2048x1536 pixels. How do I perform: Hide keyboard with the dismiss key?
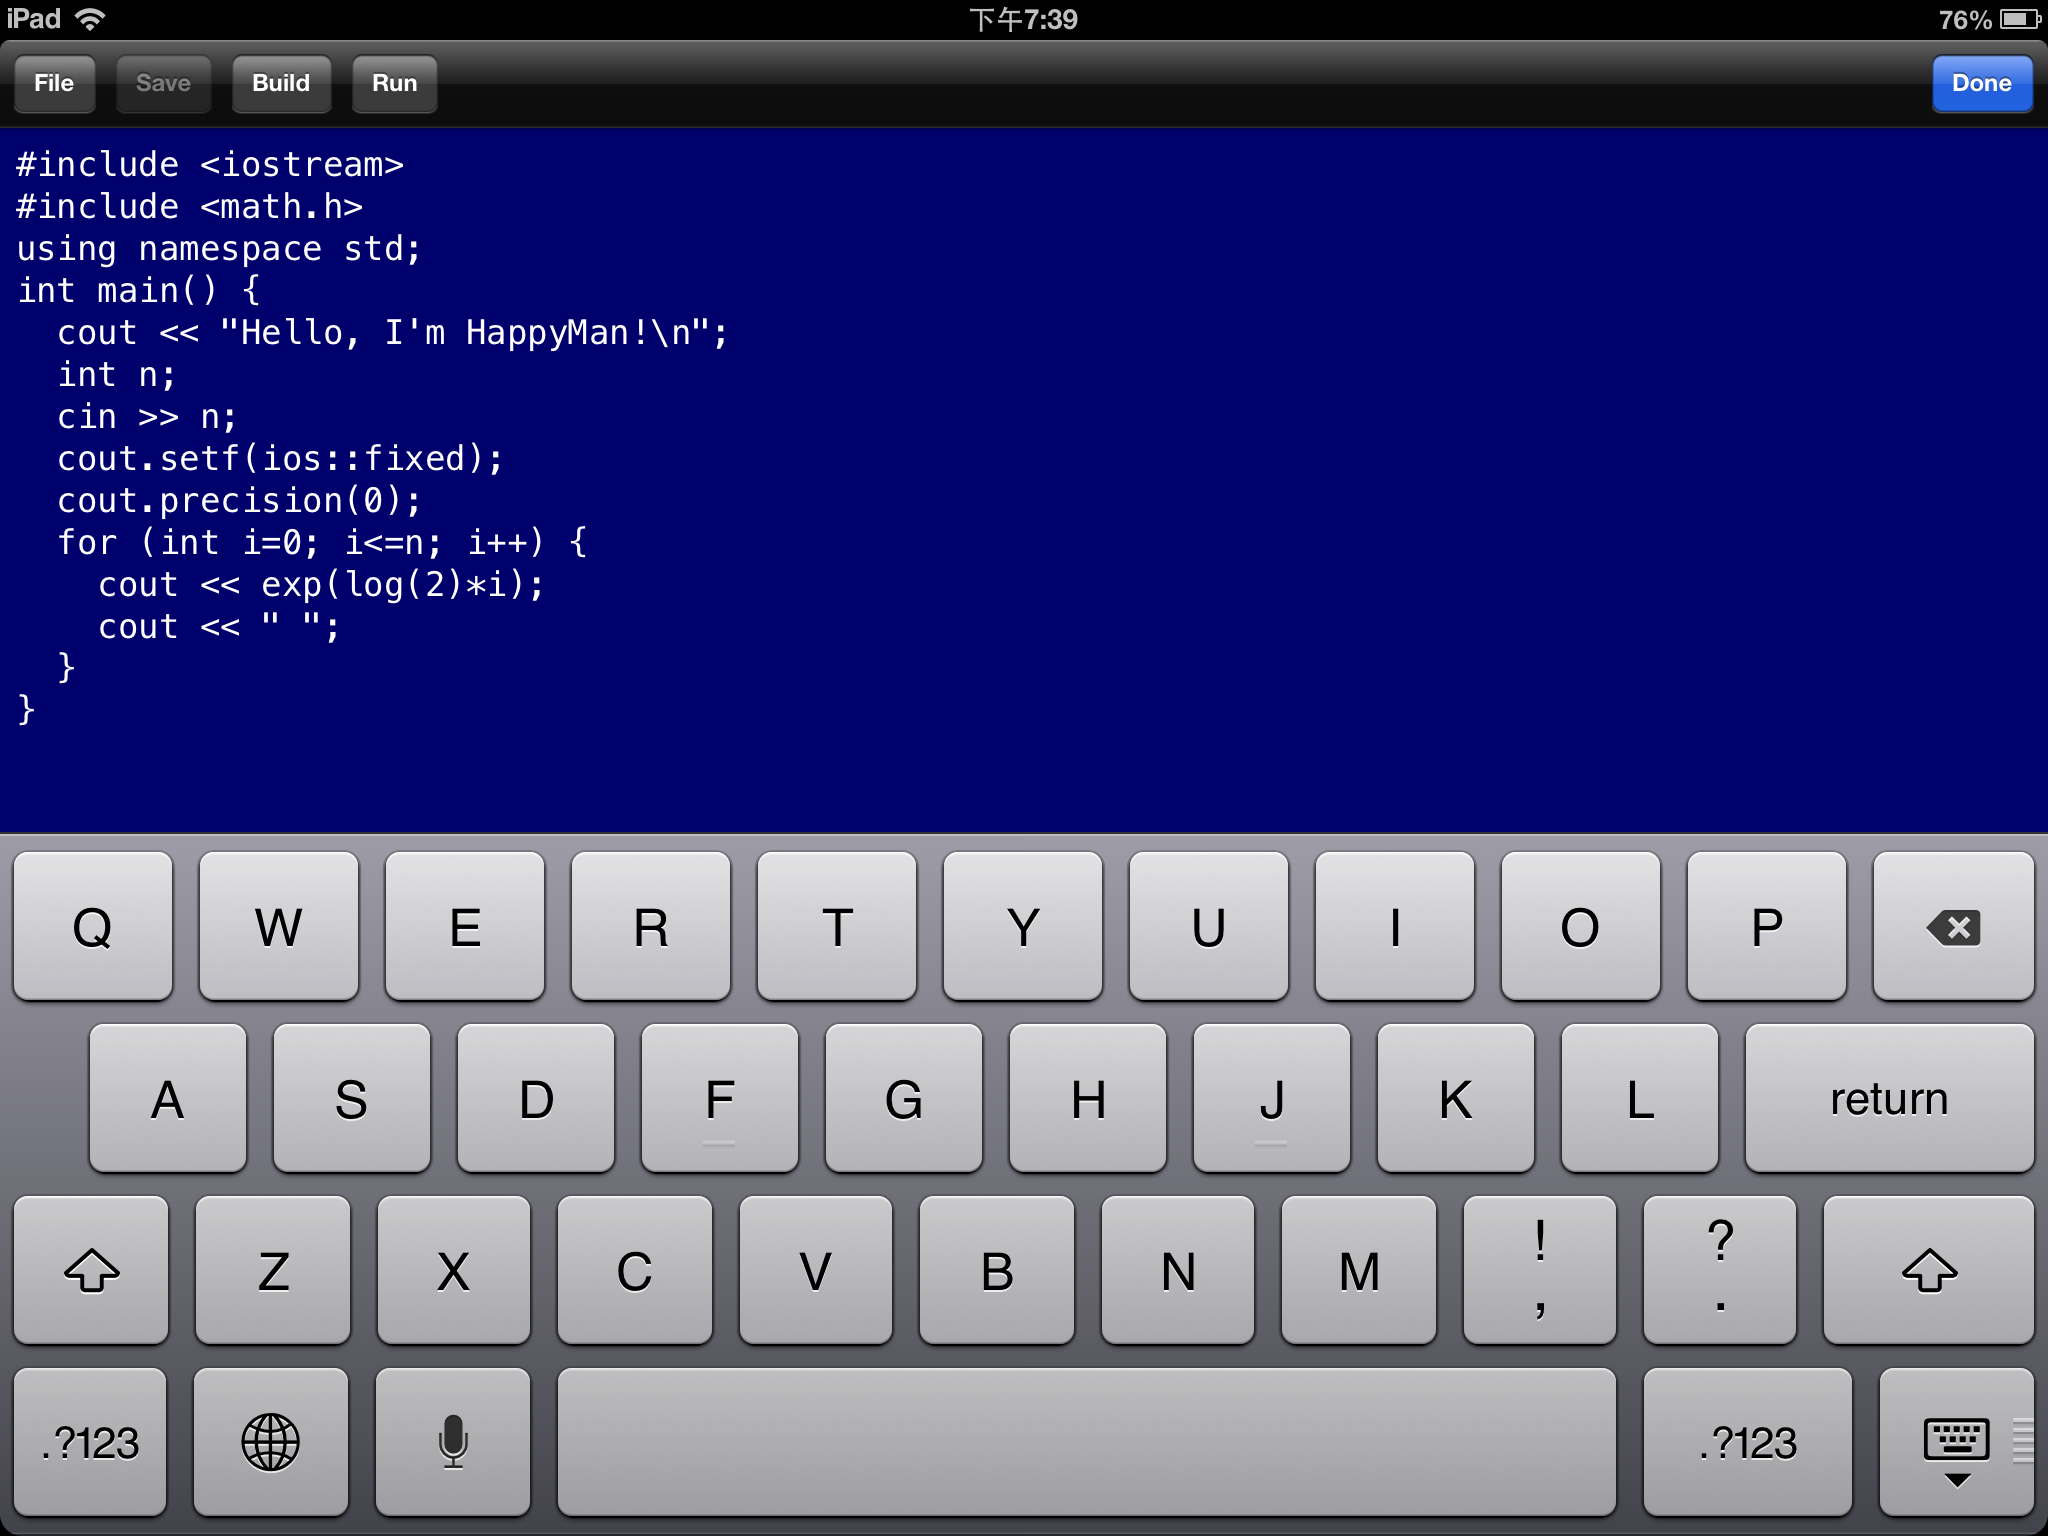(x=1956, y=1442)
